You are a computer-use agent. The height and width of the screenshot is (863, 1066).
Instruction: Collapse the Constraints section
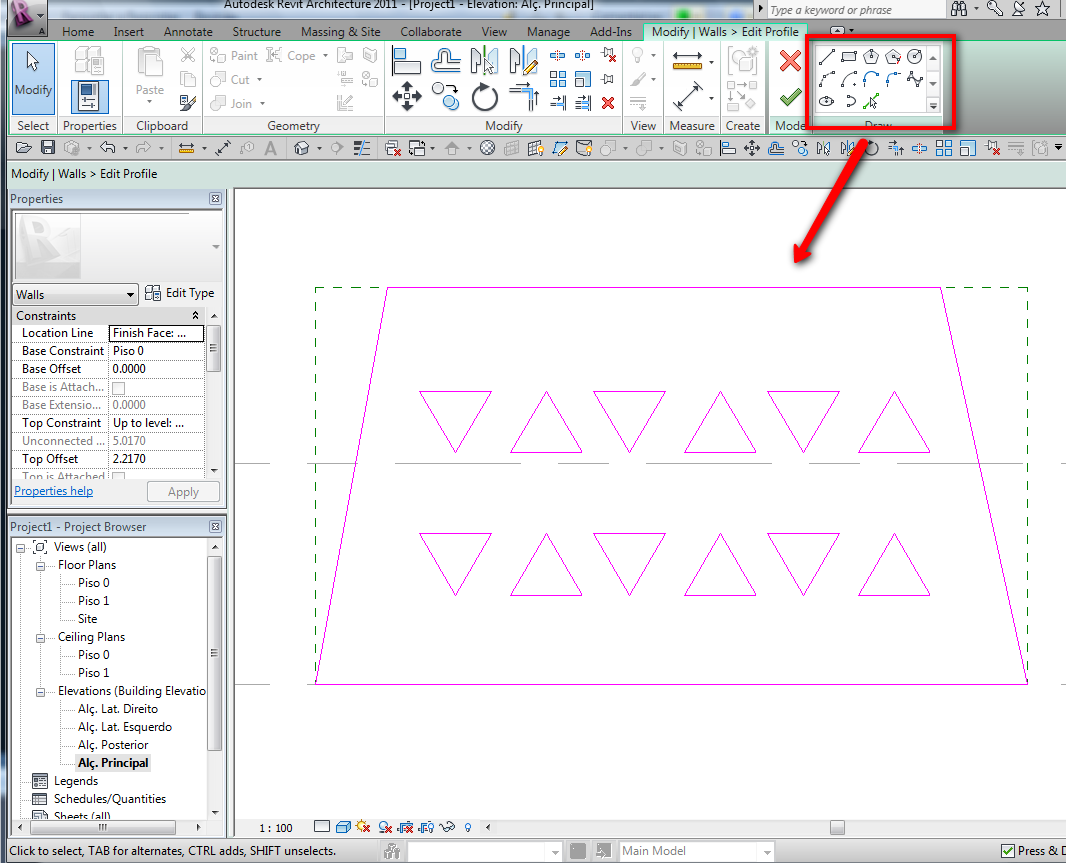195,316
